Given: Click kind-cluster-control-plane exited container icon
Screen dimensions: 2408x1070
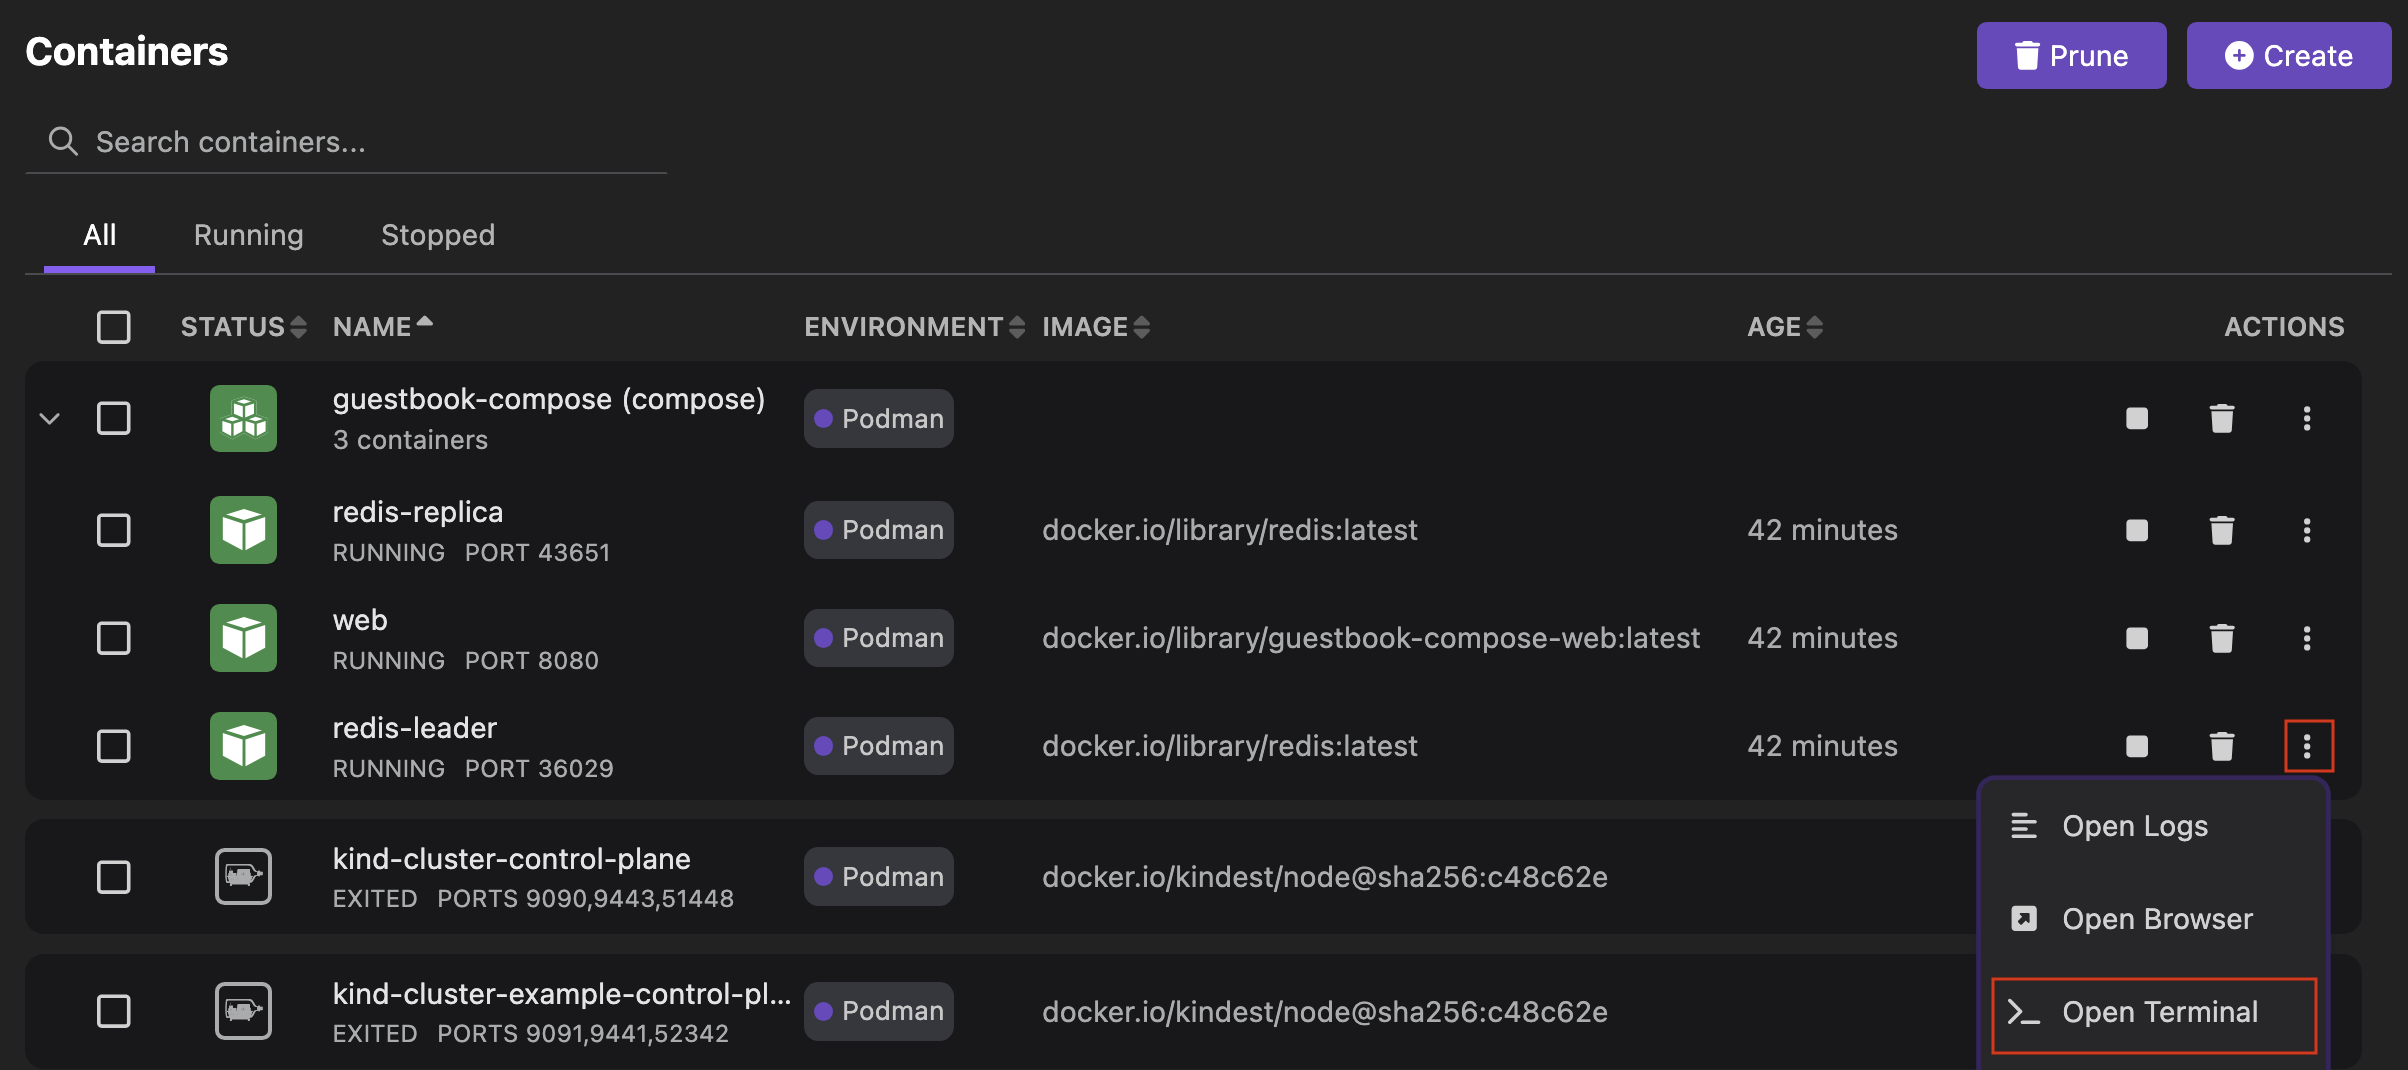Looking at the screenshot, I should click(243, 877).
